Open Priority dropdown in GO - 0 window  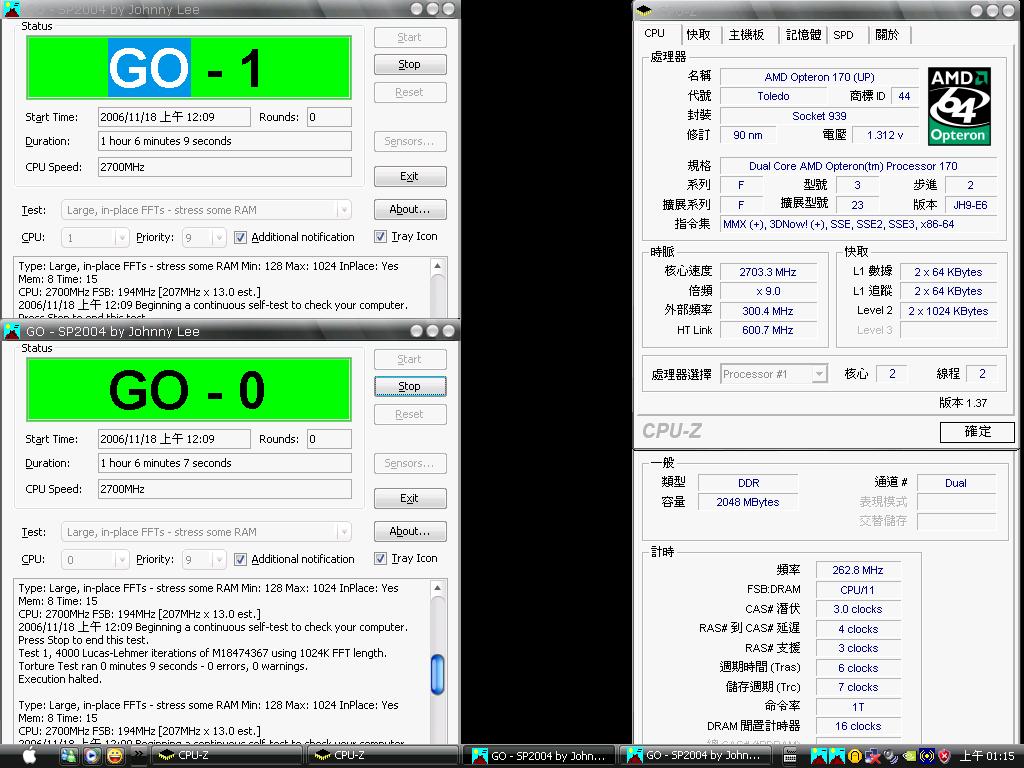(204, 560)
